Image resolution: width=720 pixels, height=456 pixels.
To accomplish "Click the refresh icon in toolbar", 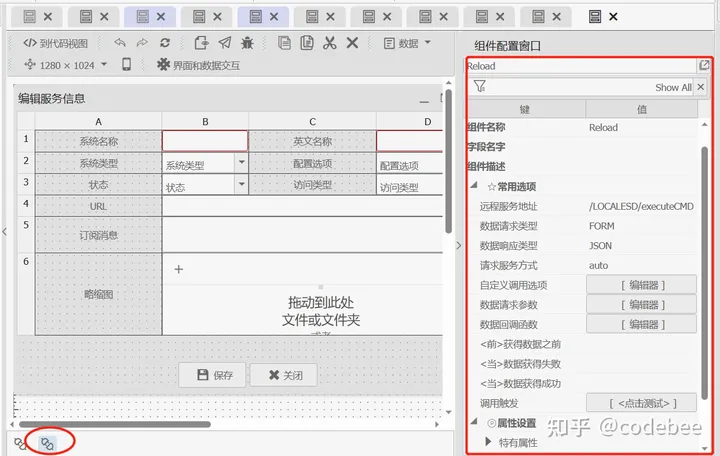I will (165, 43).
